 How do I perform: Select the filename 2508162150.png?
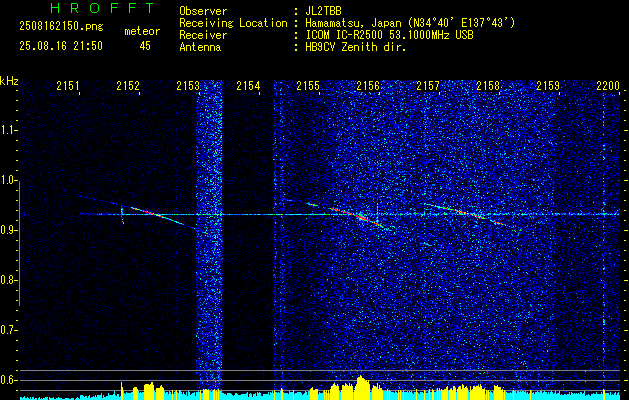[x=61, y=27]
